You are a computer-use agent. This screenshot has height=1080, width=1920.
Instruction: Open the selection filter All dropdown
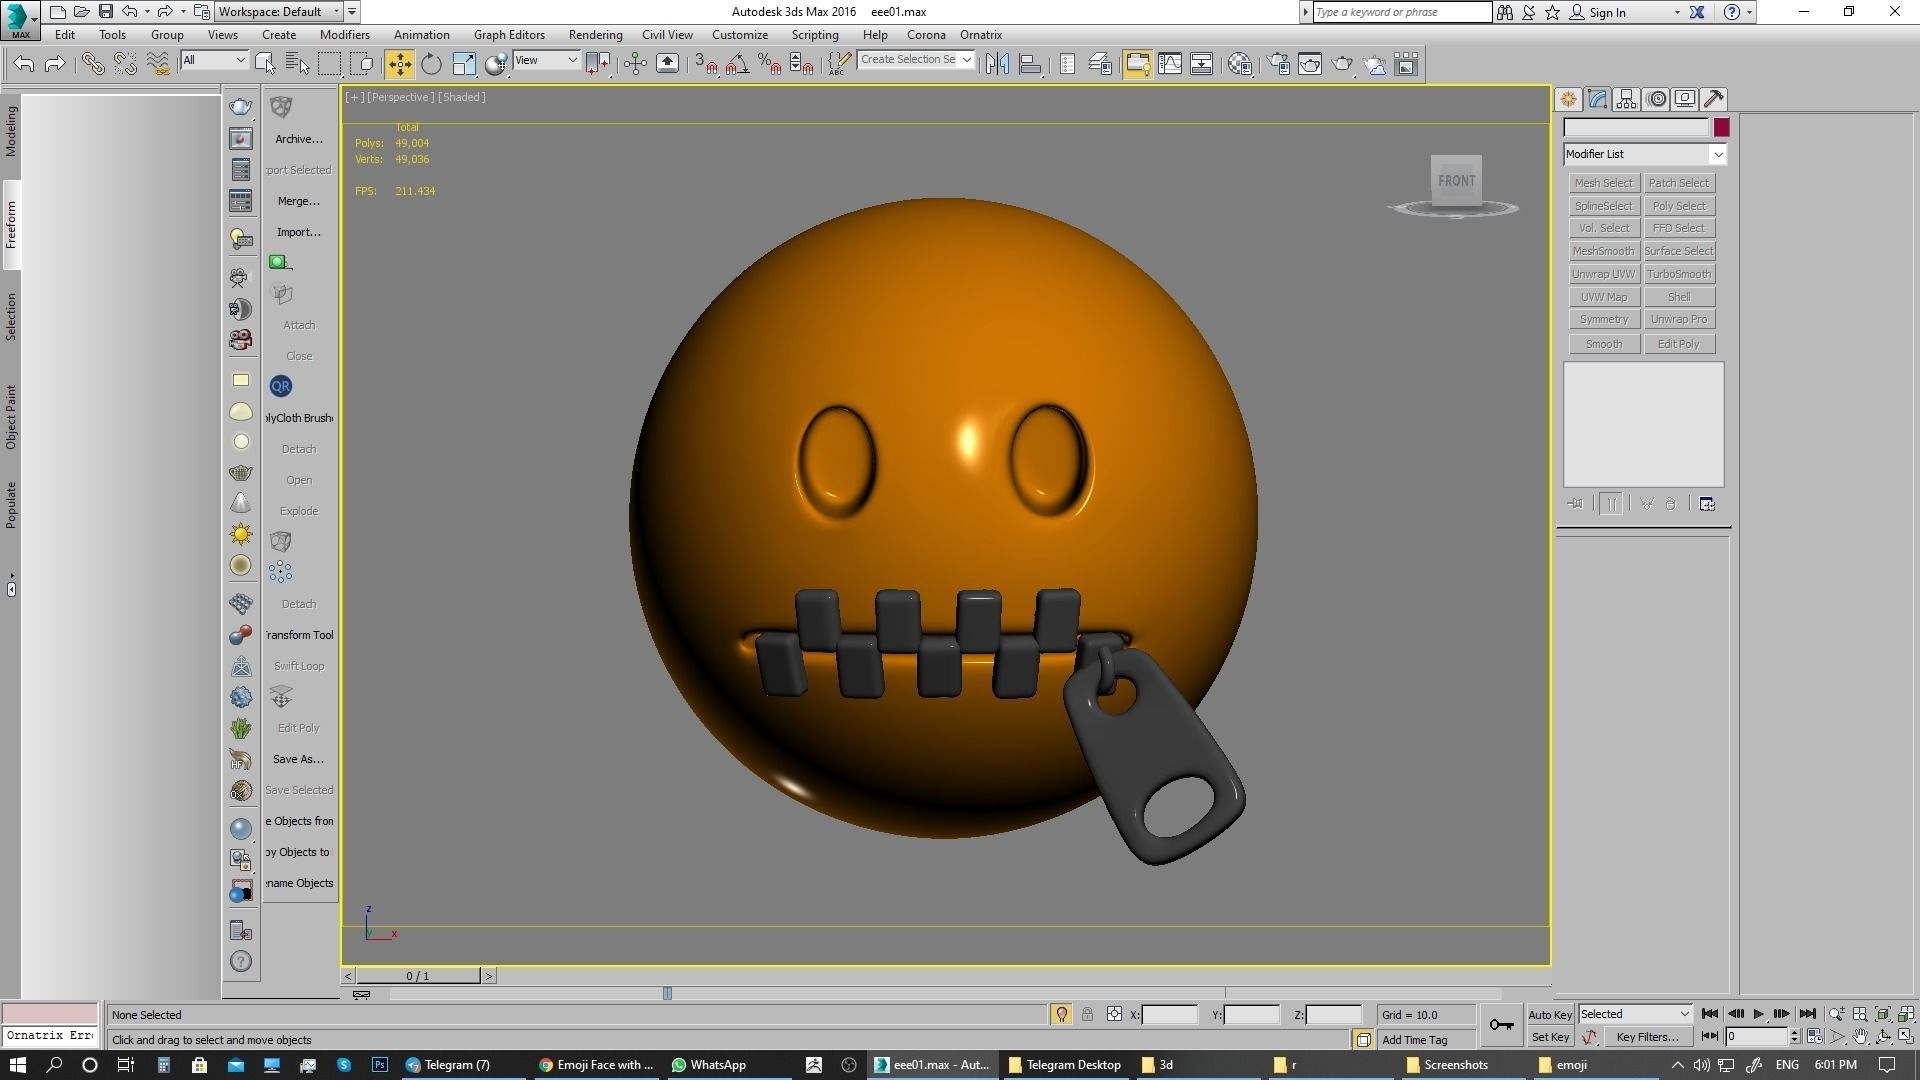213,60
